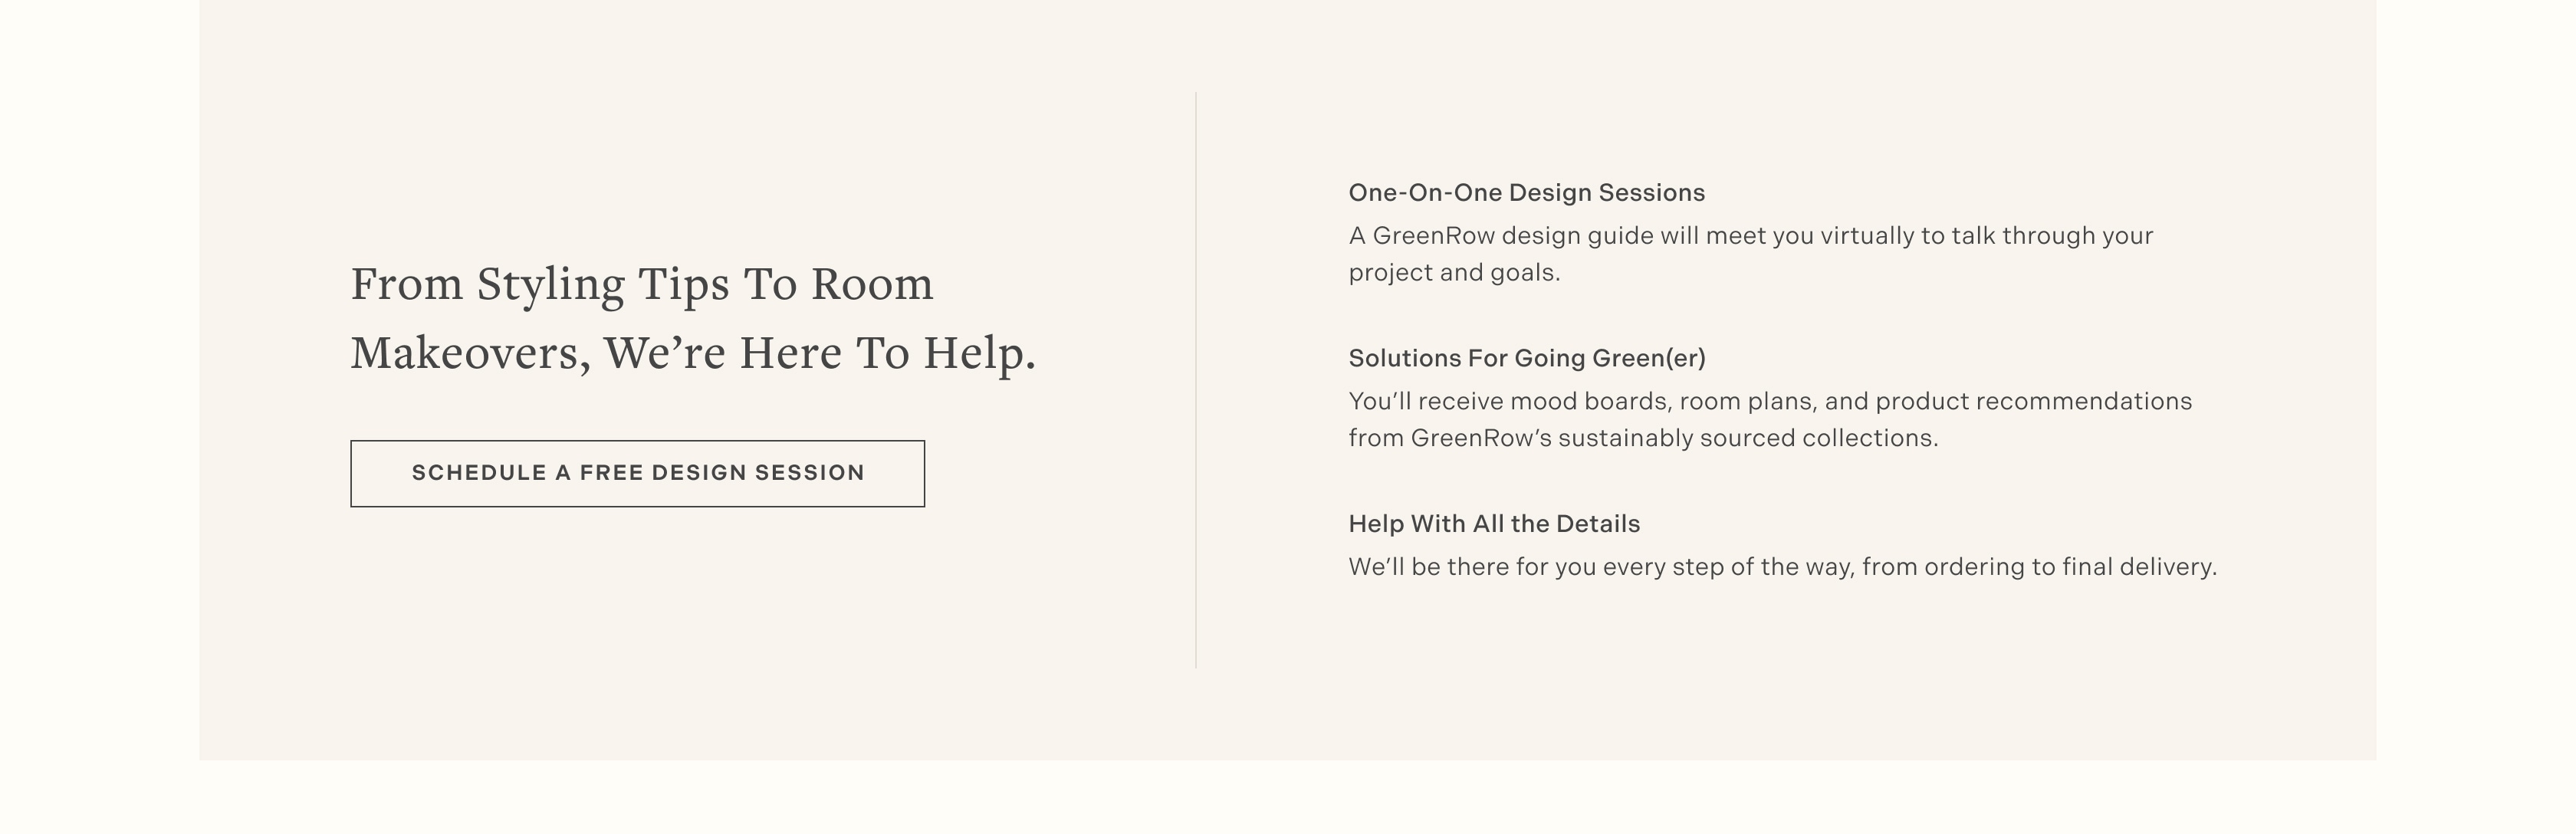The image size is (2576, 834).
Task: Click the 'project and goals.' text line
Action: click(1454, 273)
